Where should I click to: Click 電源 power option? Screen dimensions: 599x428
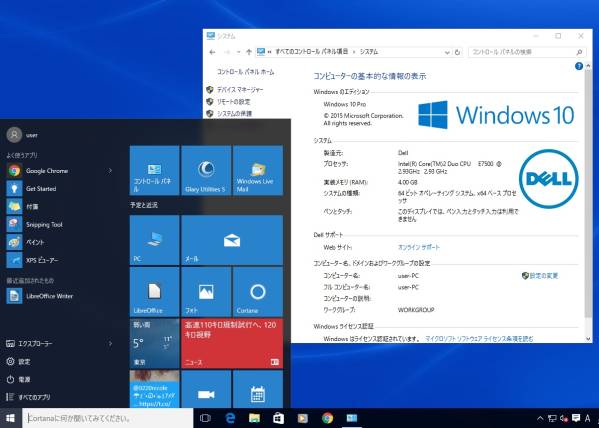tap(18, 379)
